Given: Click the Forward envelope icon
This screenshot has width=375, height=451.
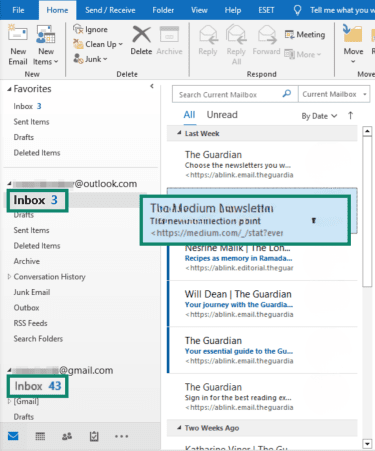Looking at the screenshot, I should 267,35.
